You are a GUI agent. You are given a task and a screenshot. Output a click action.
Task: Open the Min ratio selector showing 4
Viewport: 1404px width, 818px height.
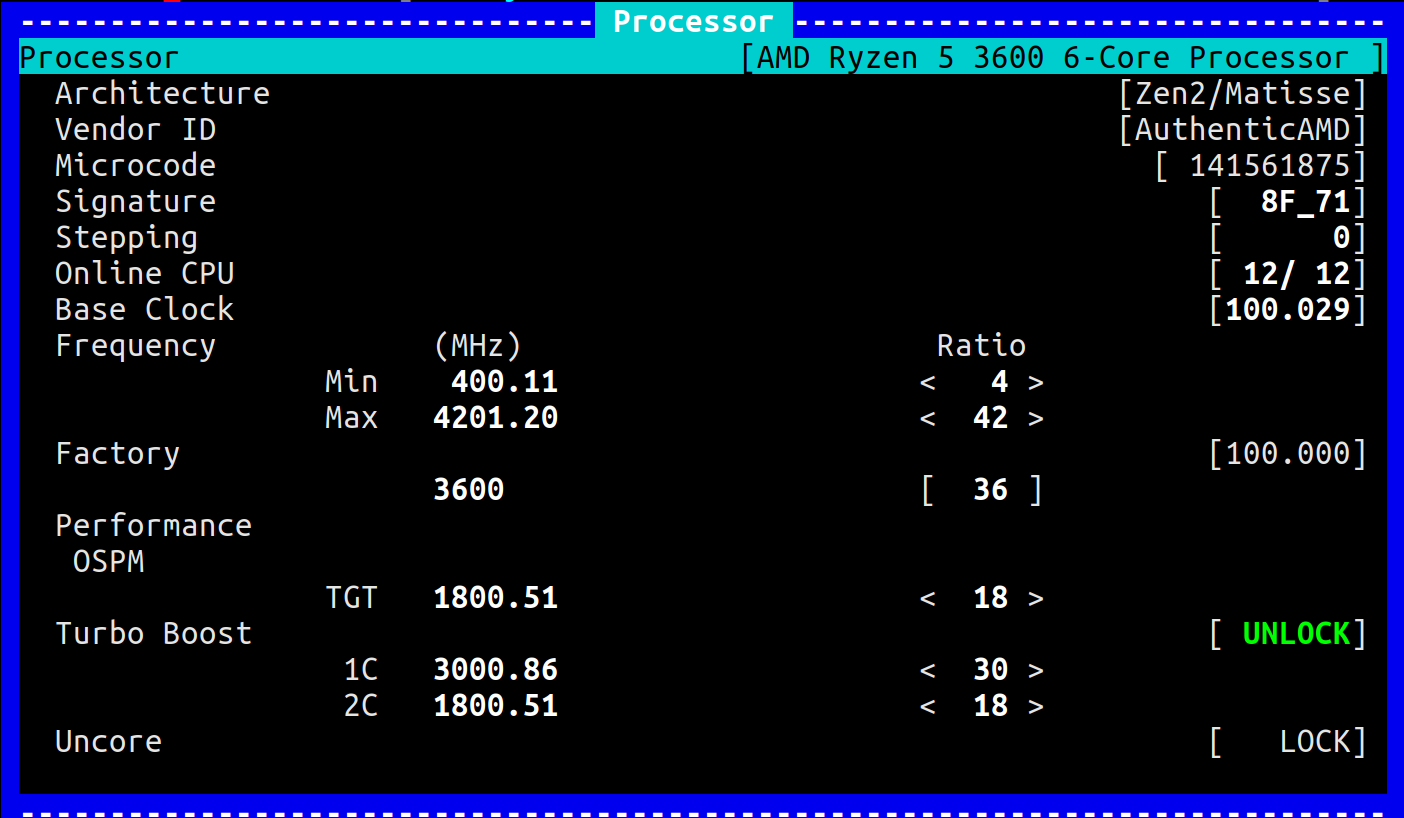(981, 382)
